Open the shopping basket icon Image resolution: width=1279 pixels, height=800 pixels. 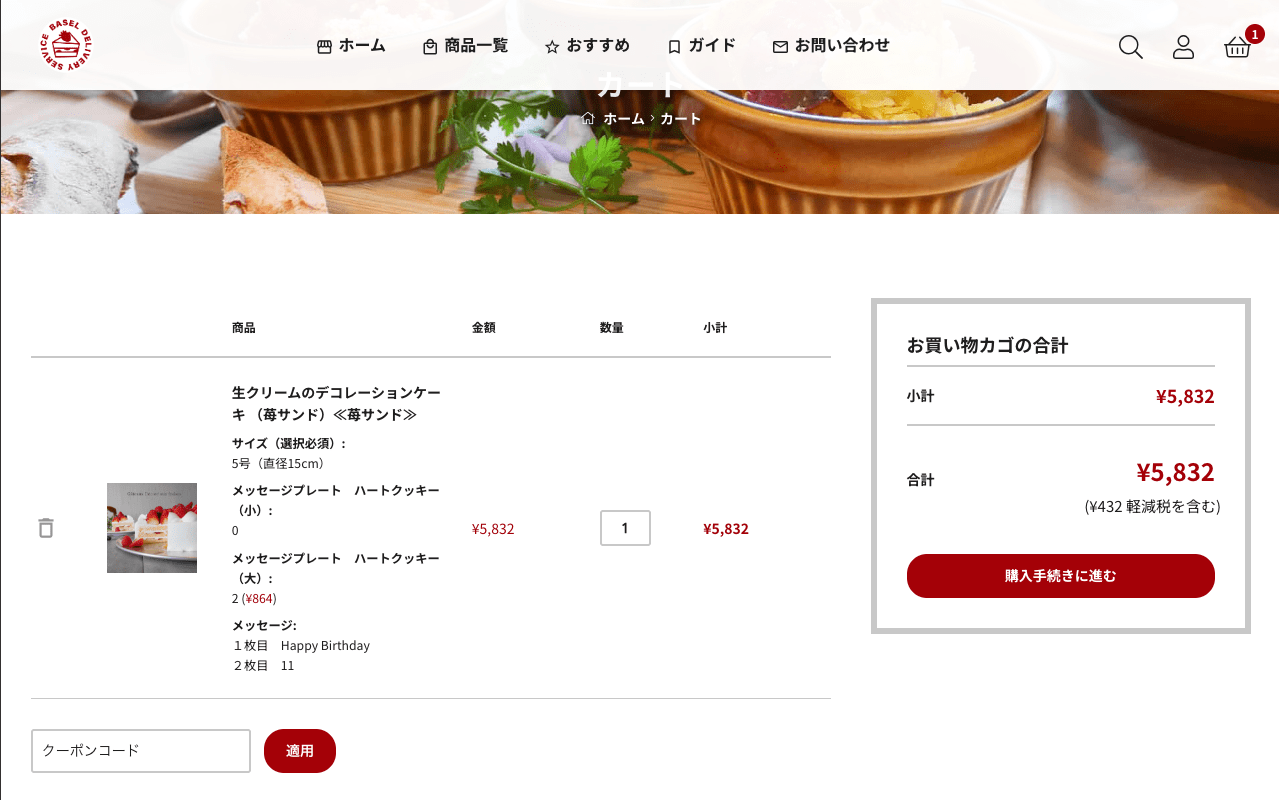[x=1237, y=47]
